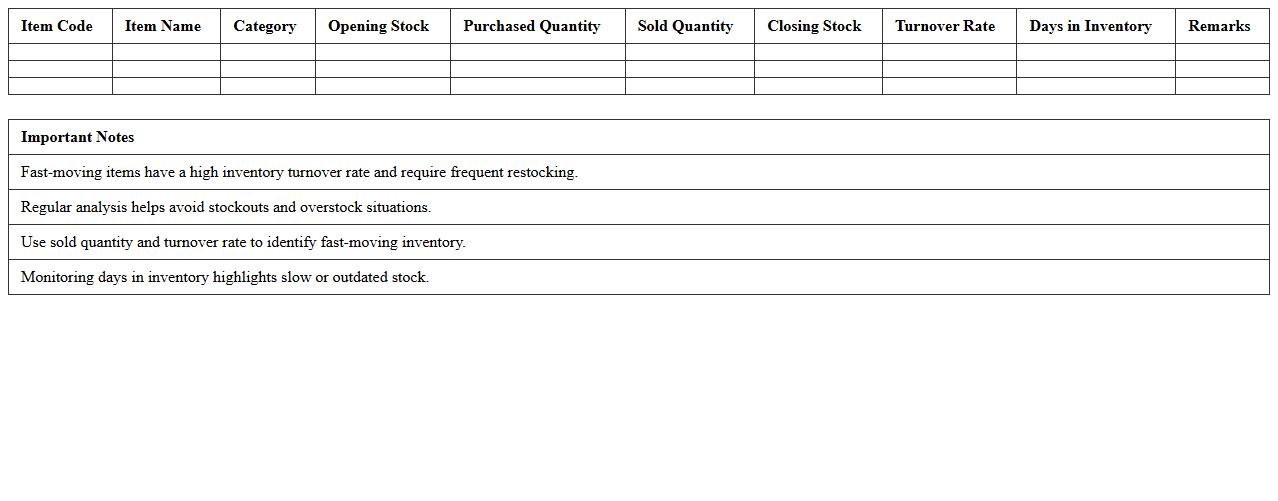Click the first empty cell under Remarks
The width and height of the screenshot is (1278, 501).
click(1222, 52)
